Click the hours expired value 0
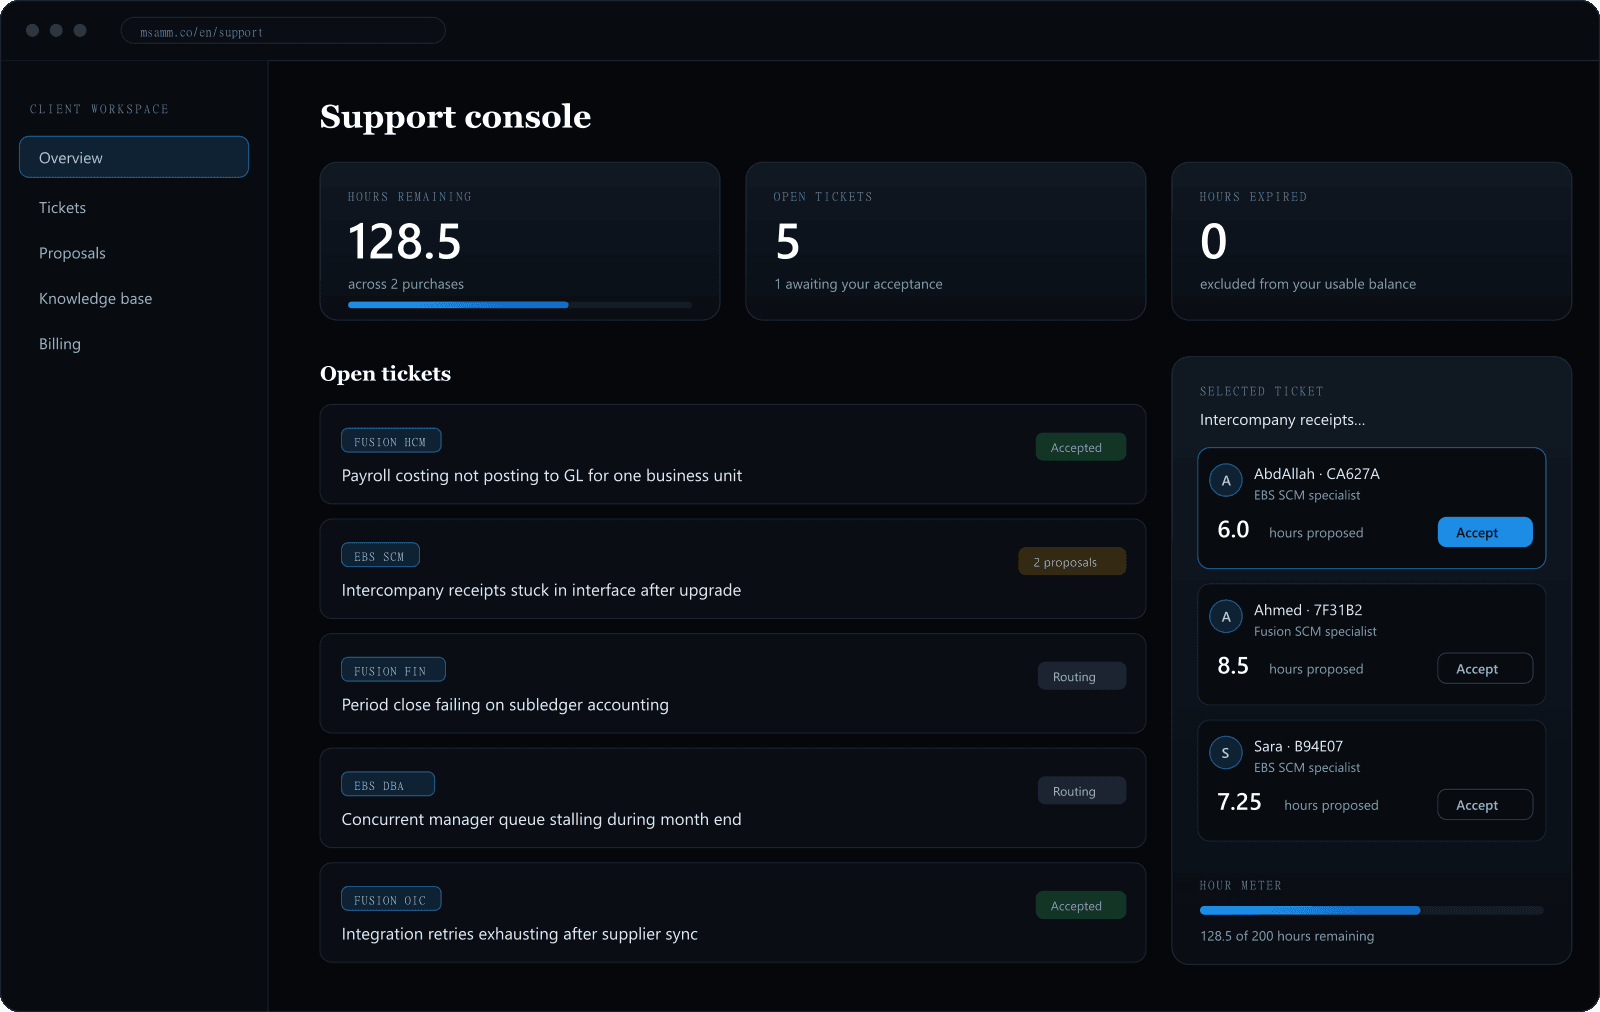 pos(1213,242)
